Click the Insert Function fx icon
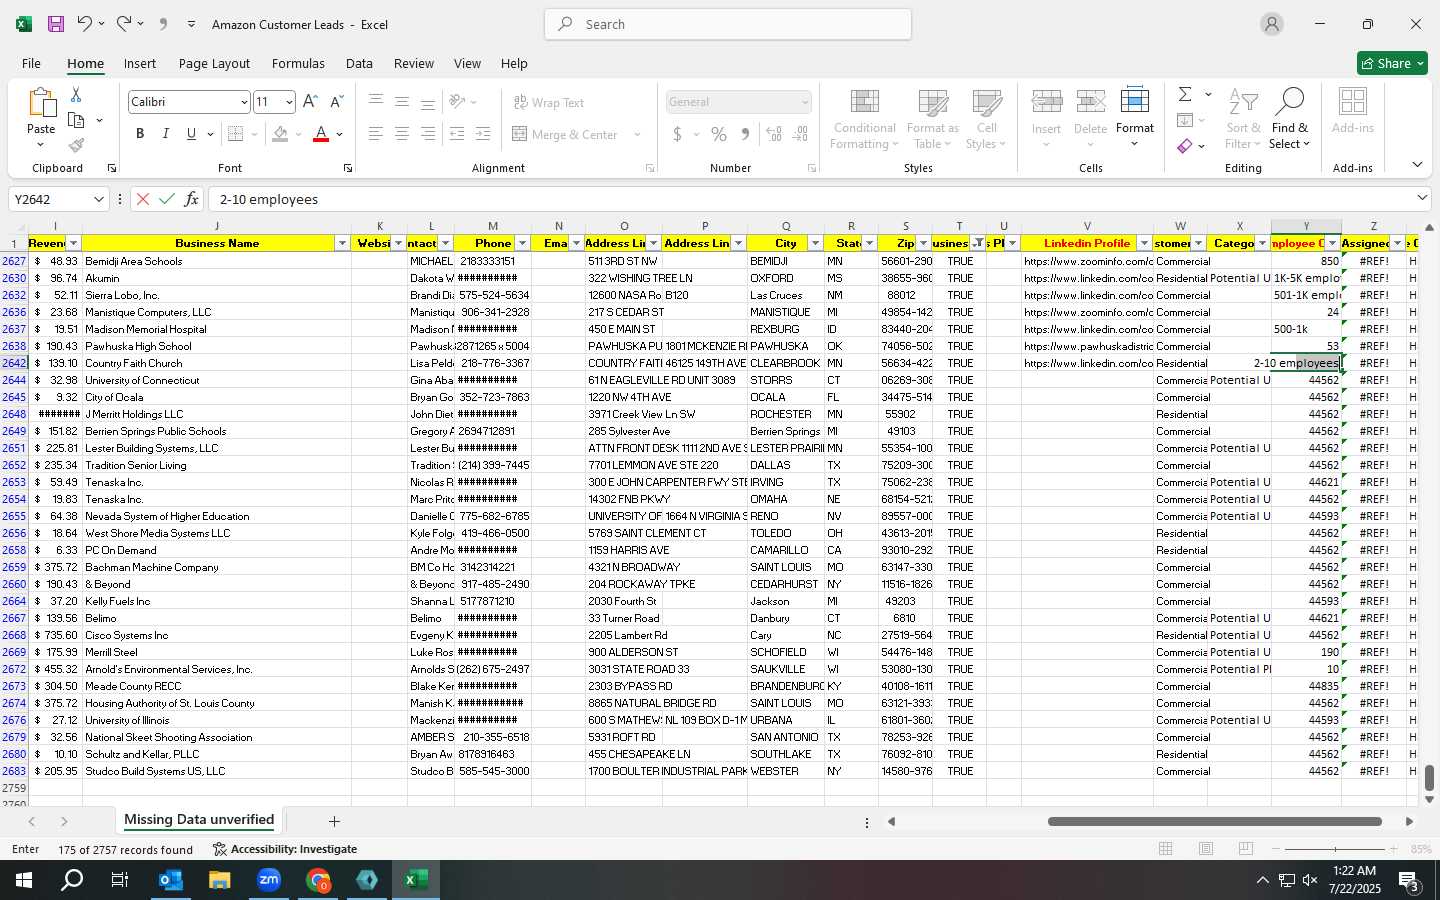The height and width of the screenshot is (900, 1440). 192,199
